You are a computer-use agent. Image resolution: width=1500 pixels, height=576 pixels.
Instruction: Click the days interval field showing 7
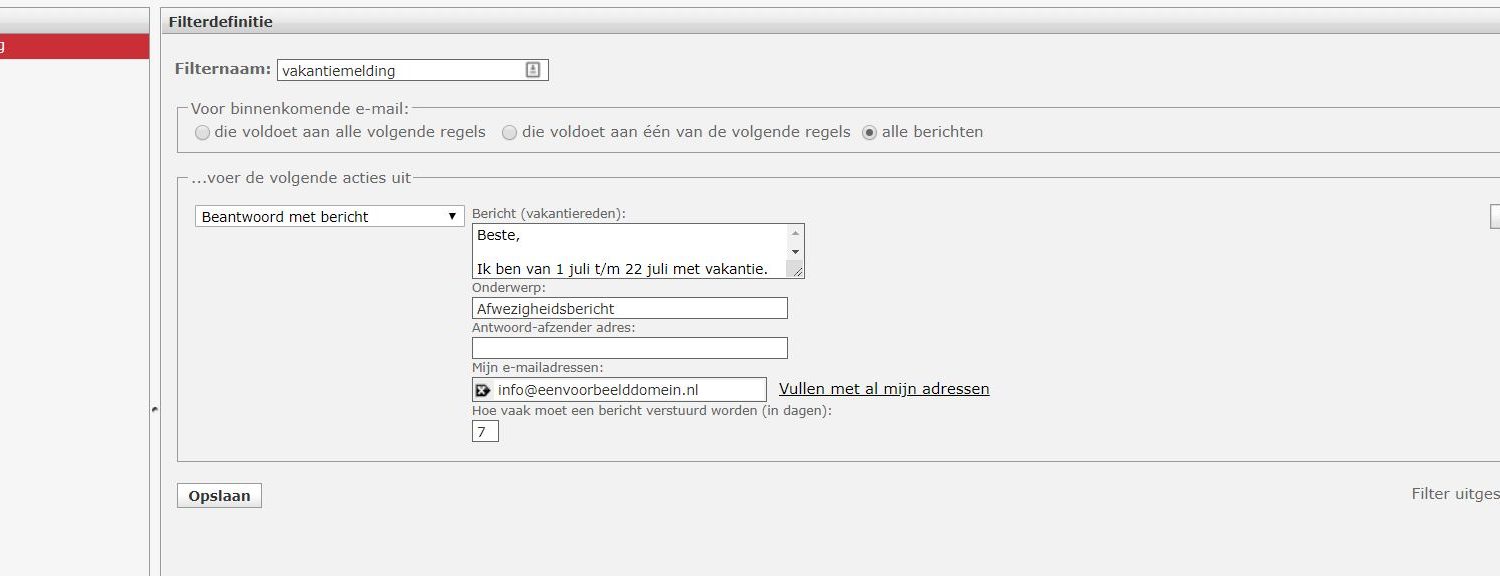pos(485,432)
